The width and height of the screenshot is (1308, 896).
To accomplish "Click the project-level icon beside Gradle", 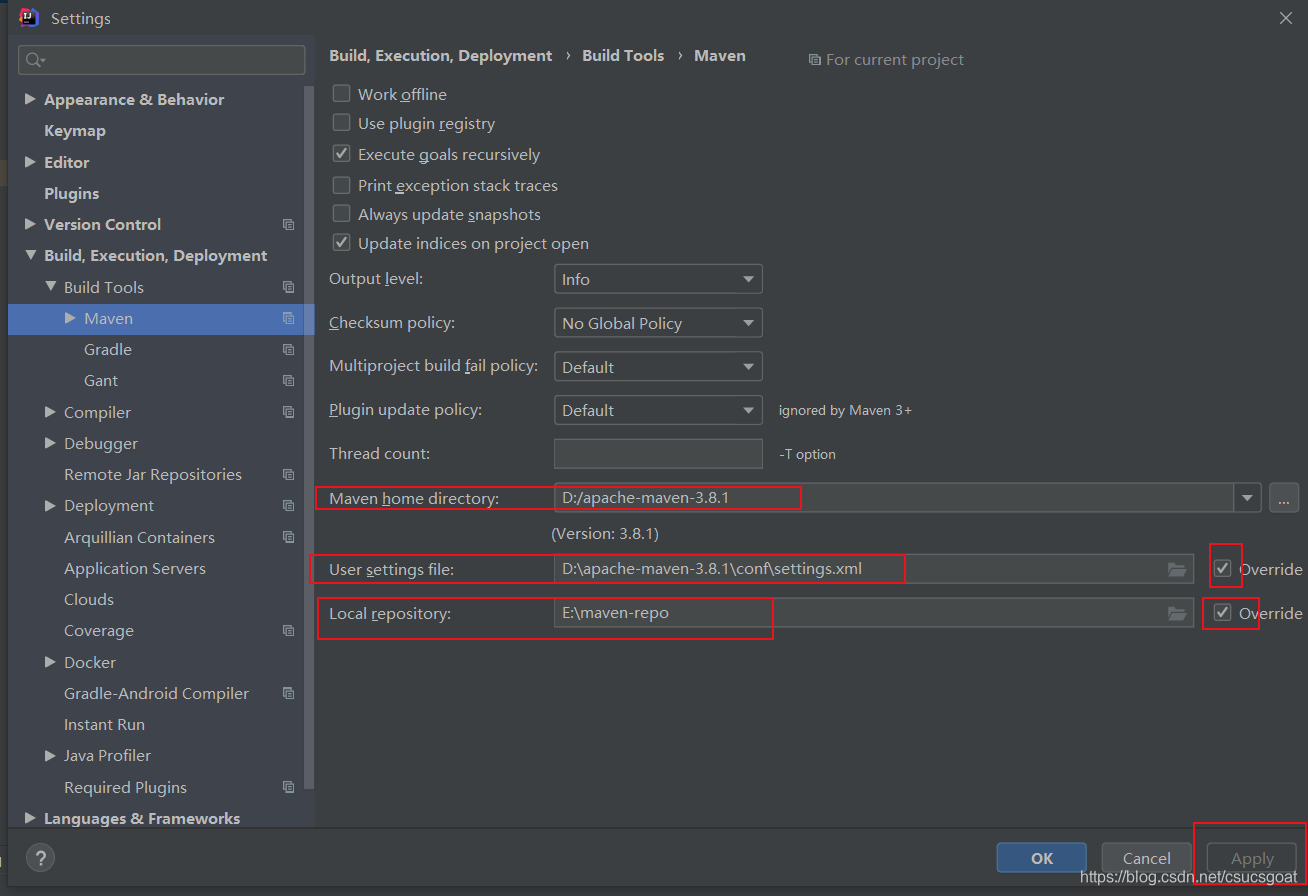I will [288, 350].
